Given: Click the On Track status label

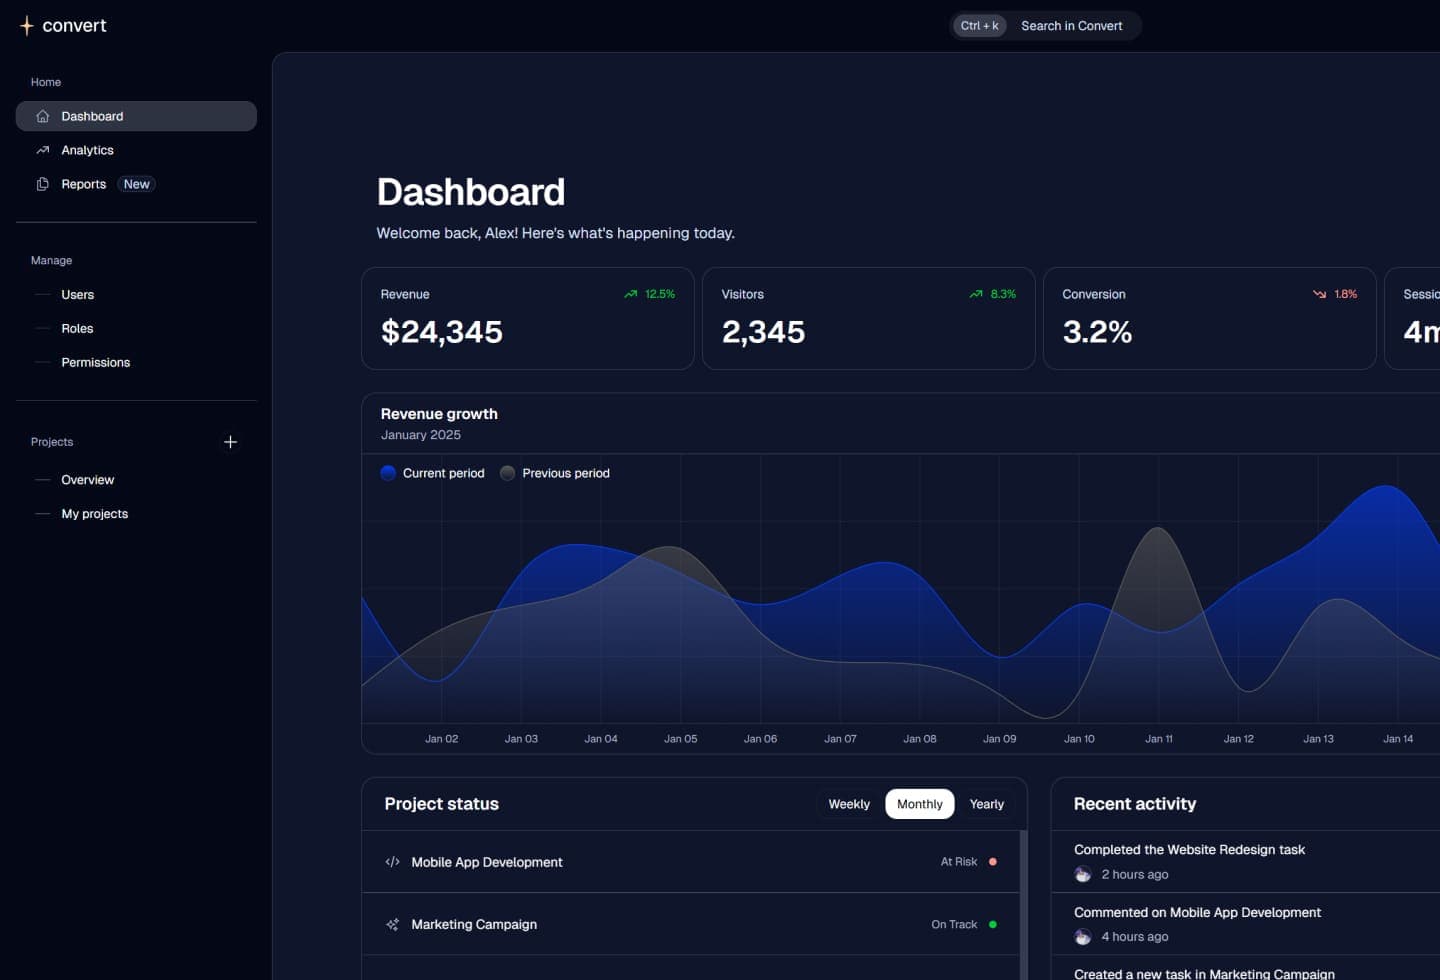Looking at the screenshot, I should click(x=954, y=924).
